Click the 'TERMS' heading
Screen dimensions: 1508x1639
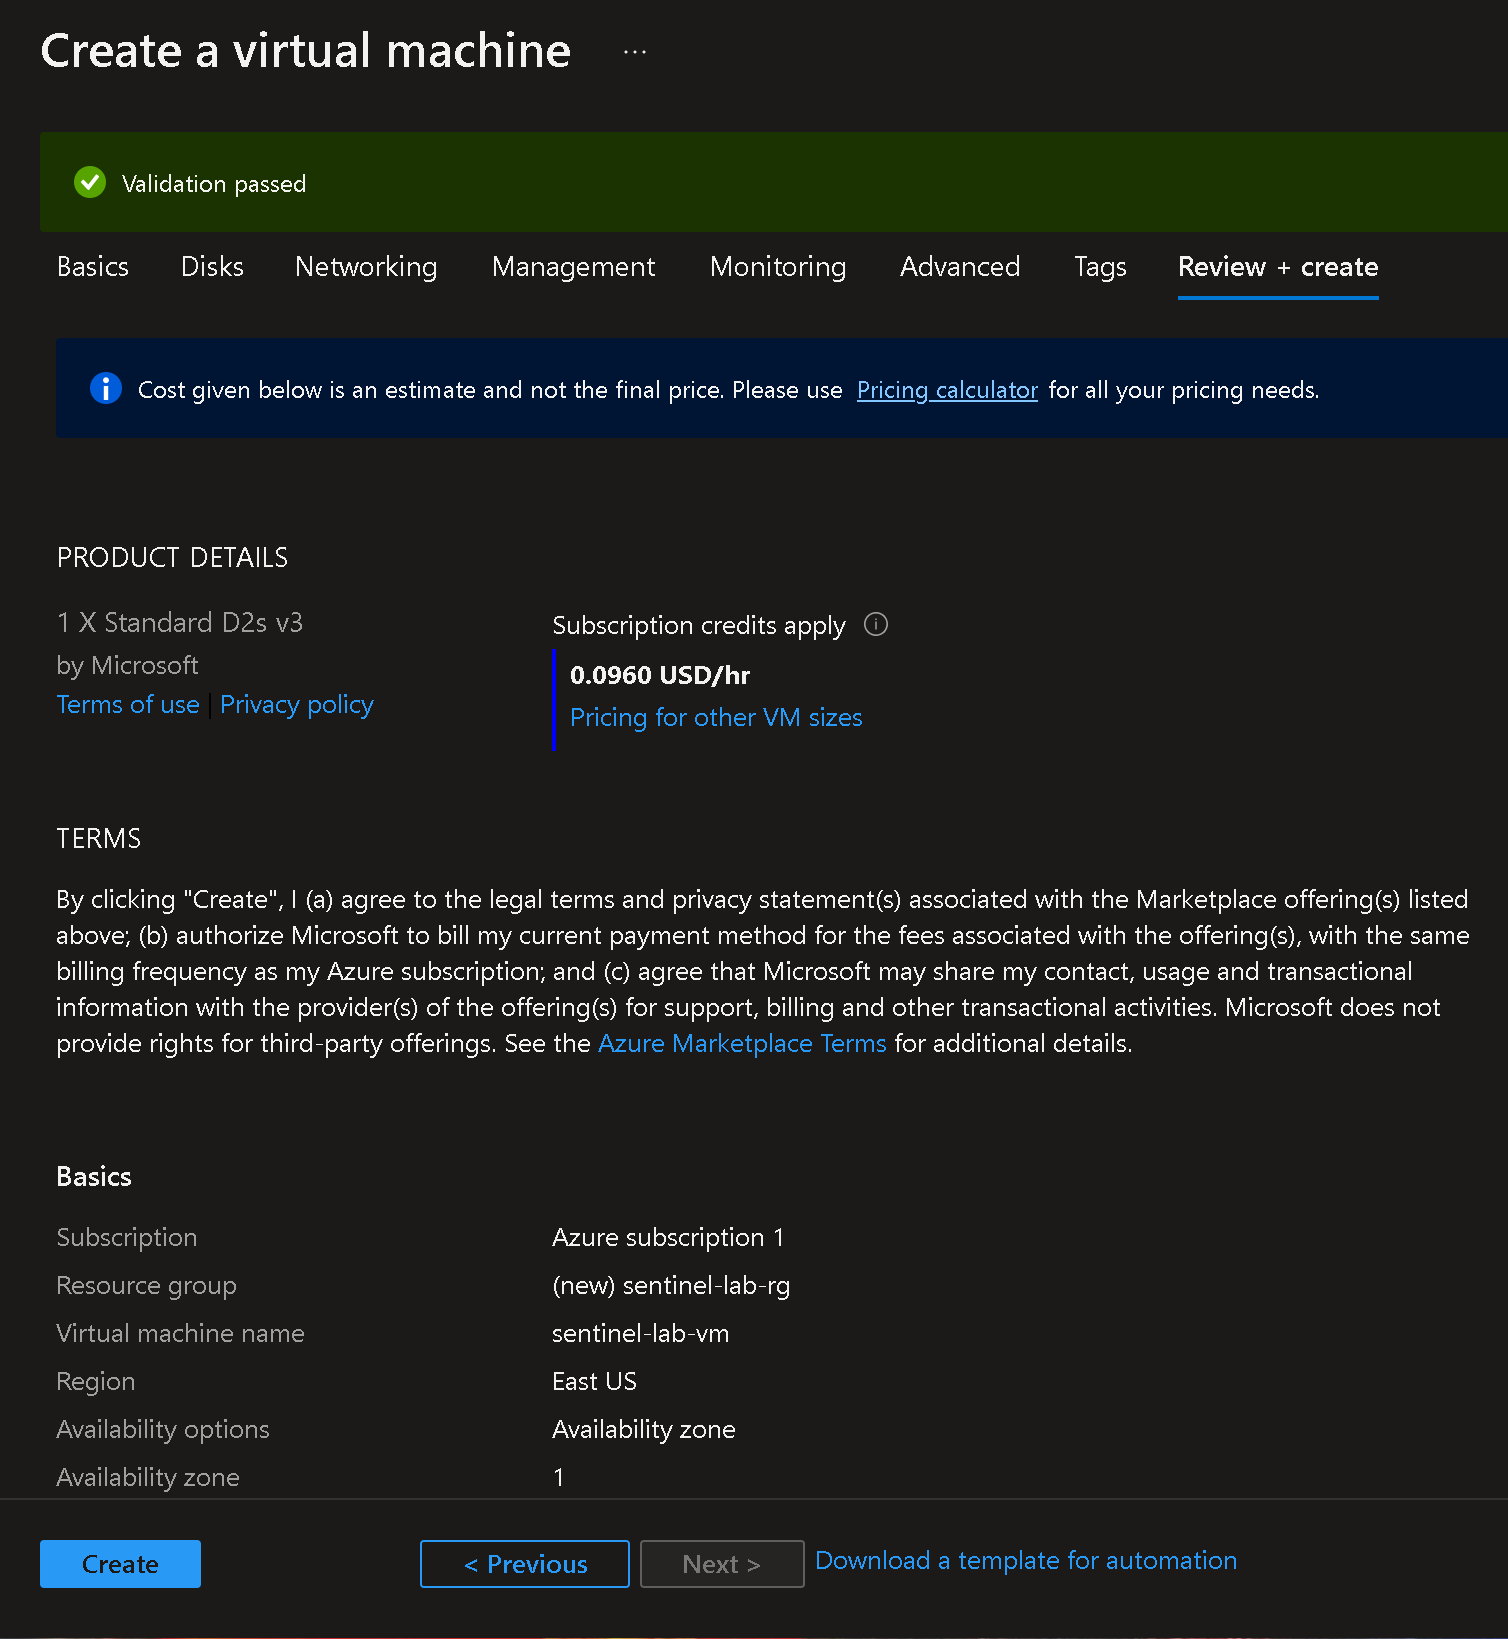99,839
